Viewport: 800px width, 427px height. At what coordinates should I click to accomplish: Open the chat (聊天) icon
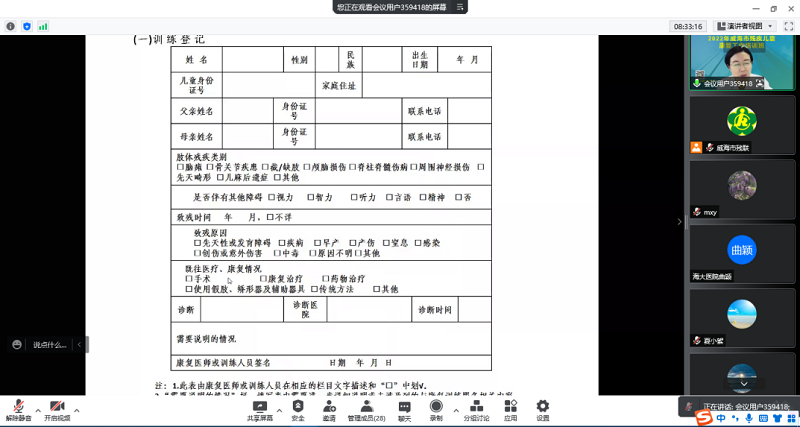pos(405,407)
